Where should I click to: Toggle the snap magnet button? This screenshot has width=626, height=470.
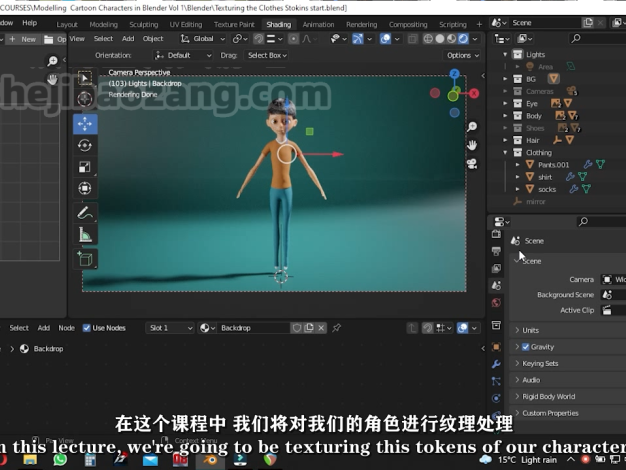pos(259,39)
